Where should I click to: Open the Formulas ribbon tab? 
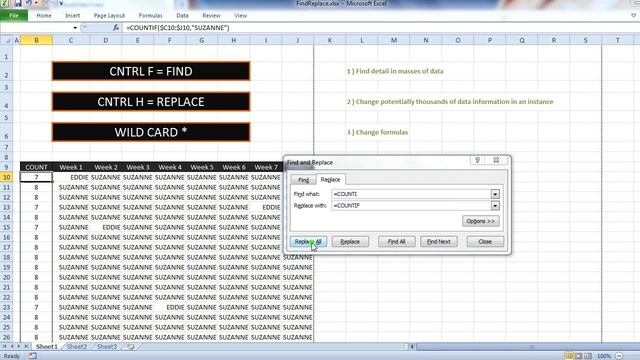tap(150, 16)
